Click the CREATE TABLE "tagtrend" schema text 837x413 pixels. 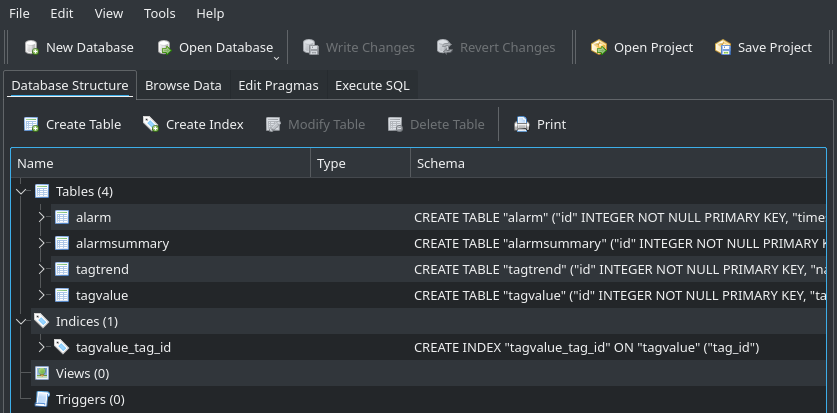click(x=620, y=269)
